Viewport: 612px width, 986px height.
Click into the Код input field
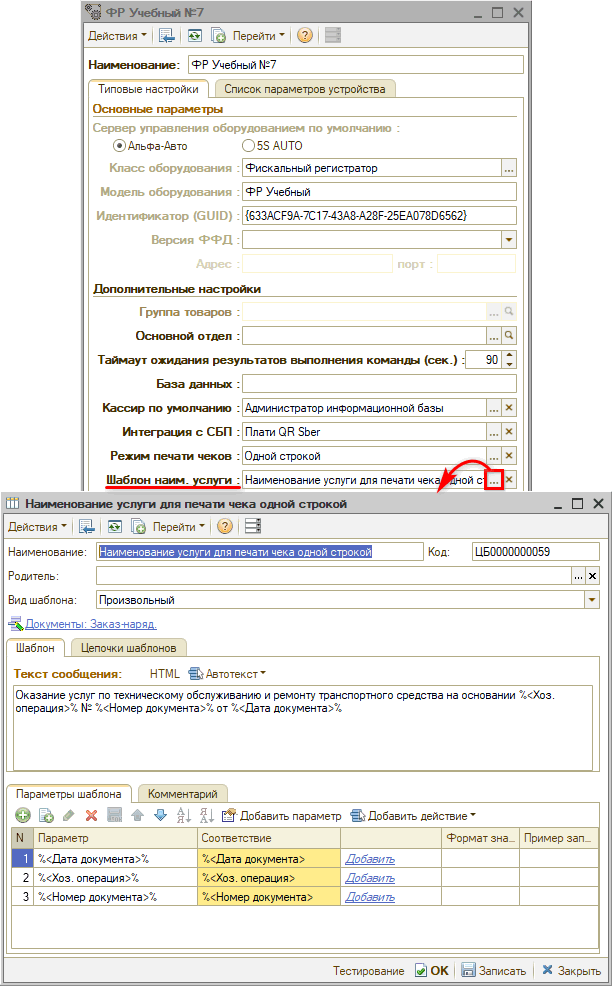point(535,551)
